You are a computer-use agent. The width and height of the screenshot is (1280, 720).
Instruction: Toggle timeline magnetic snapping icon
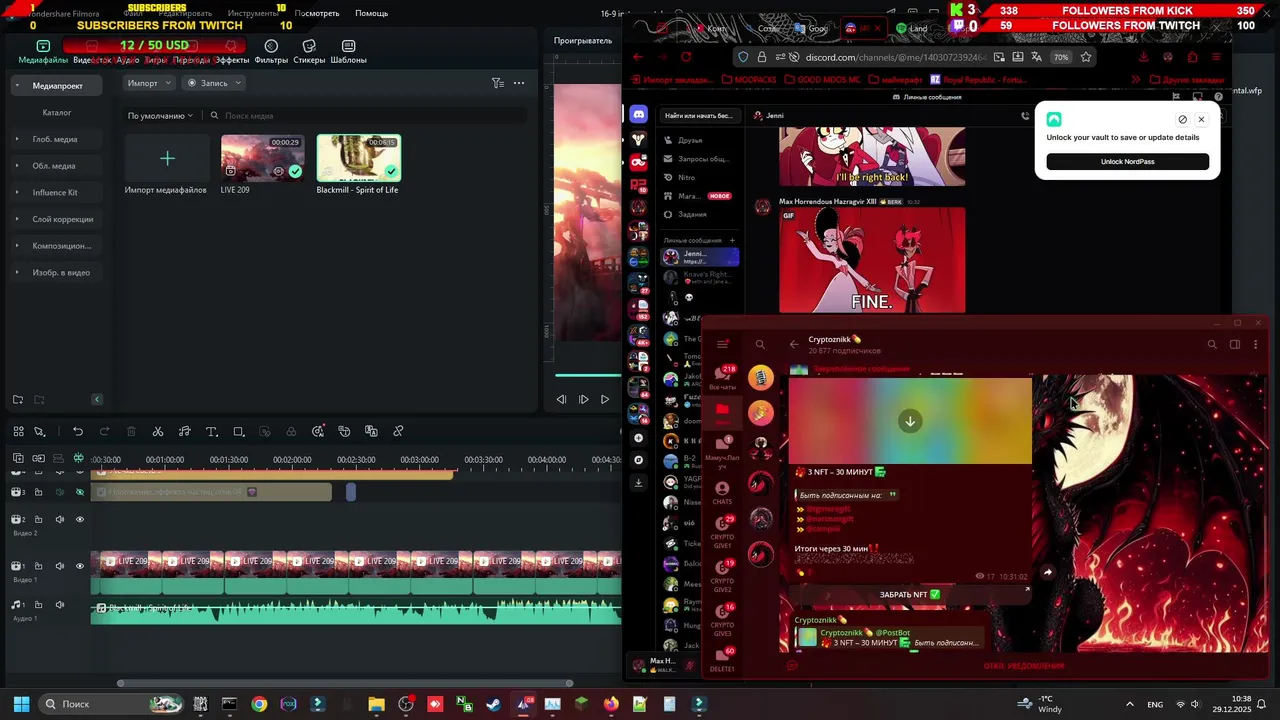pyautogui.click(x=79, y=459)
